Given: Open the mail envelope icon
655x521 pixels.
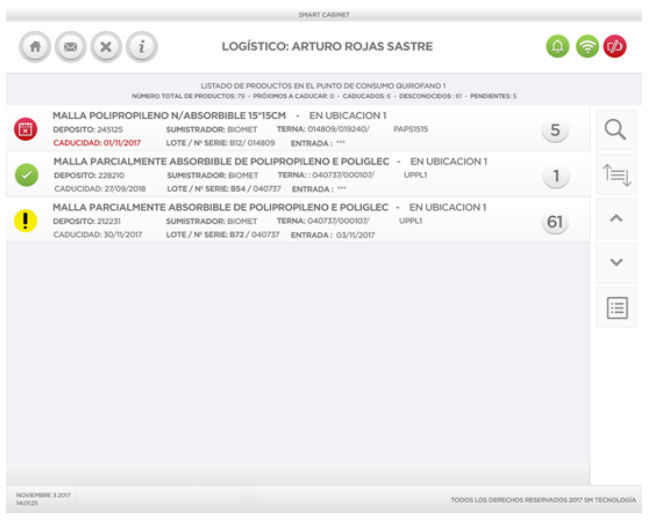Looking at the screenshot, I should [69, 47].
